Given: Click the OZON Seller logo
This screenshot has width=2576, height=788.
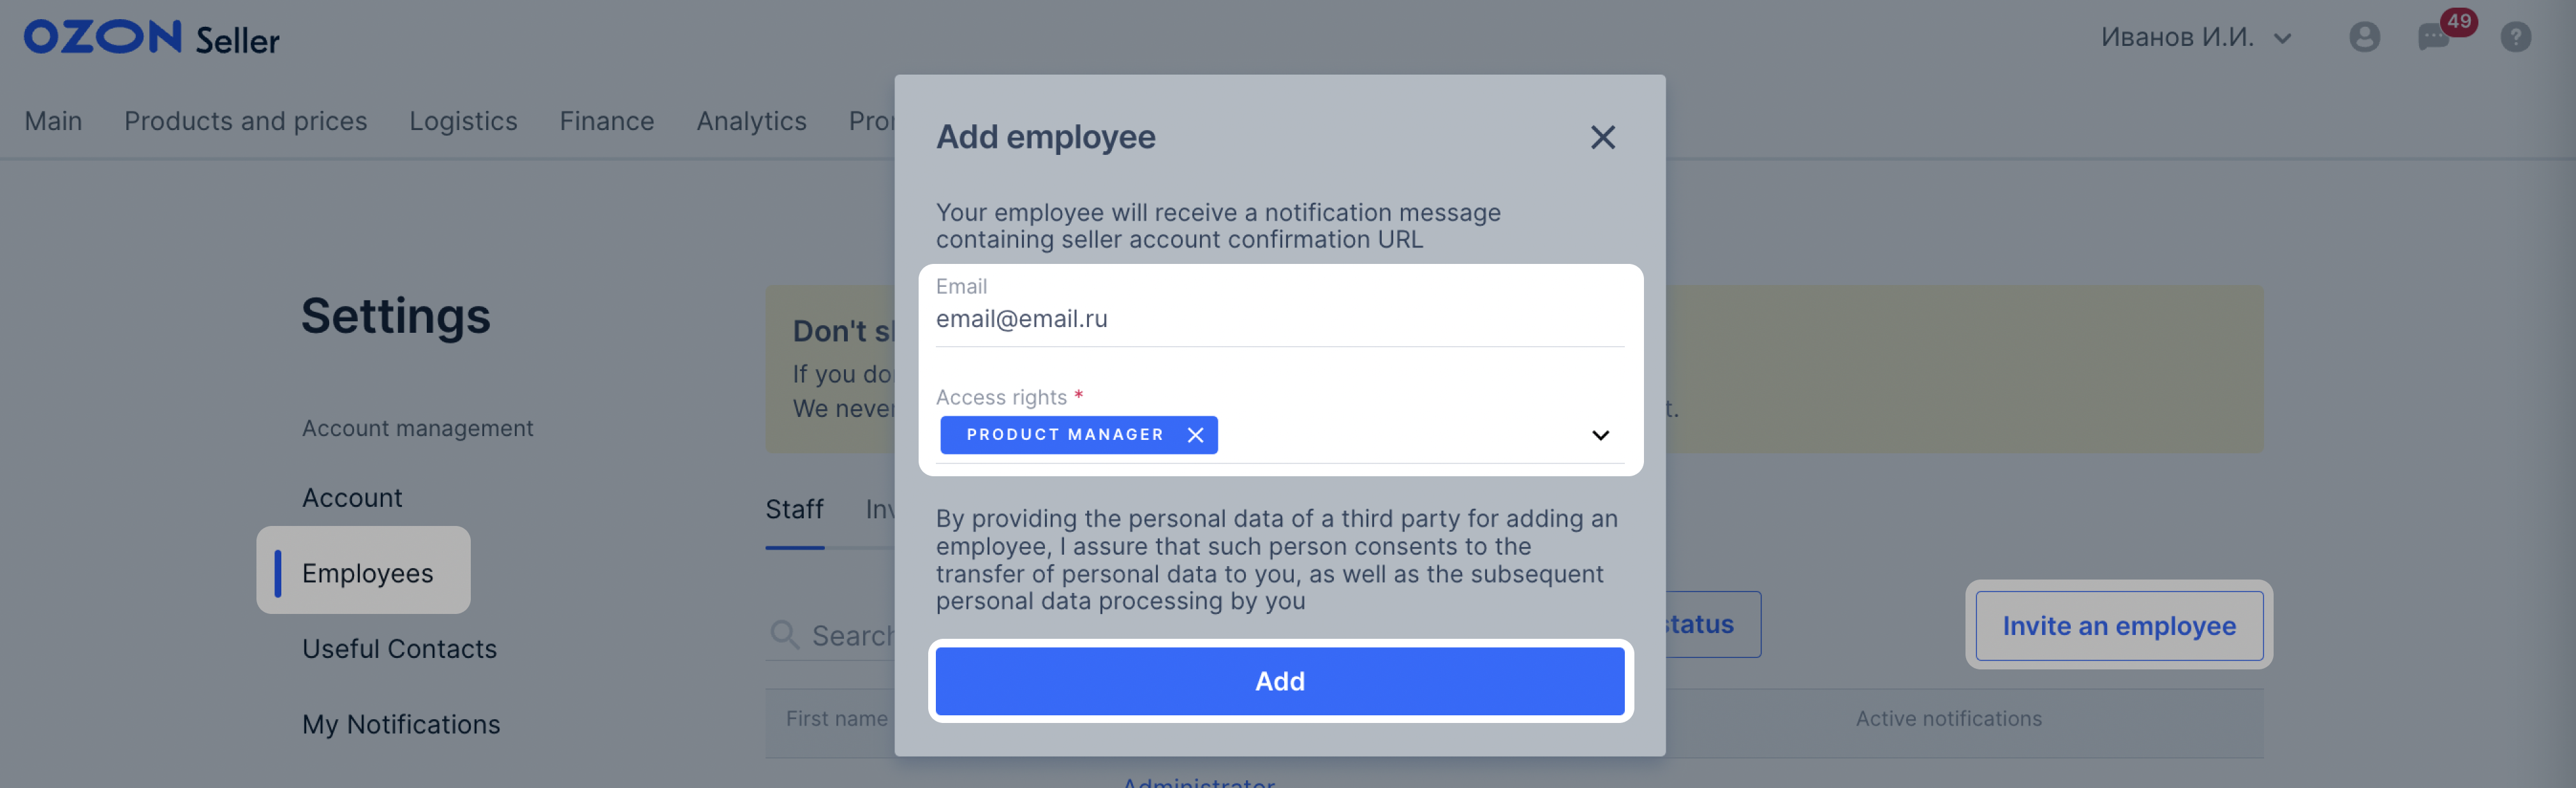Looking at the screenshot, I should [x=152, y=37].
